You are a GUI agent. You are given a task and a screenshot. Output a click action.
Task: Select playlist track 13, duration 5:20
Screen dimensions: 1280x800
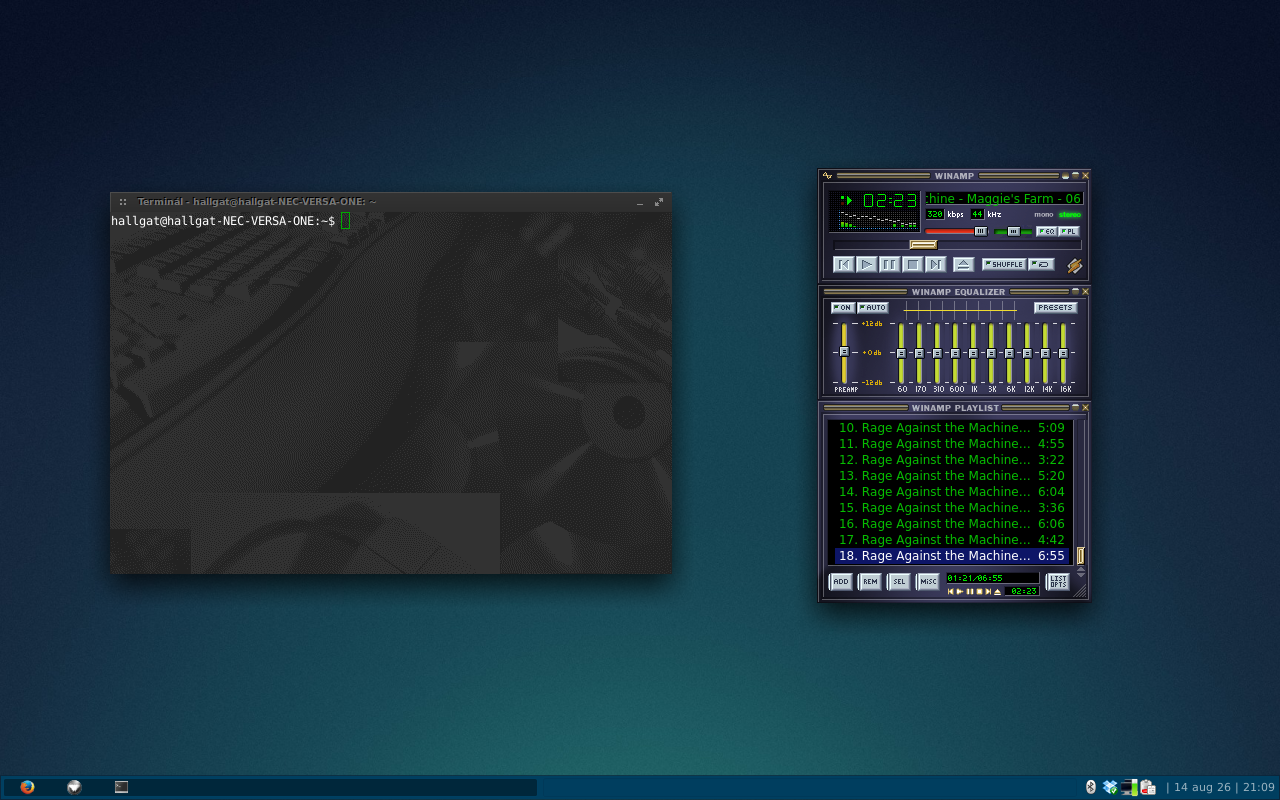click(950, 475)
